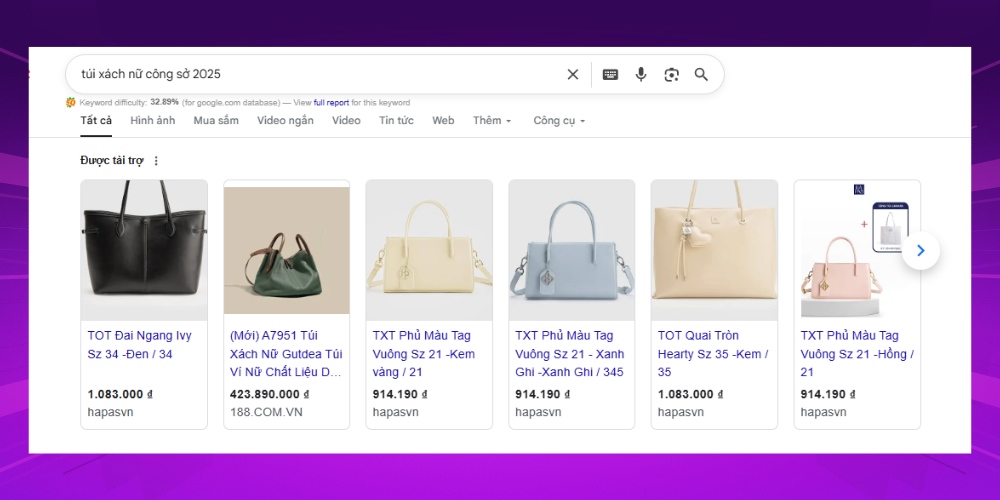Viewport: 1000px width, 500px height.
Task: Go to the Video ngắn tab
Action: click(285, 121)
